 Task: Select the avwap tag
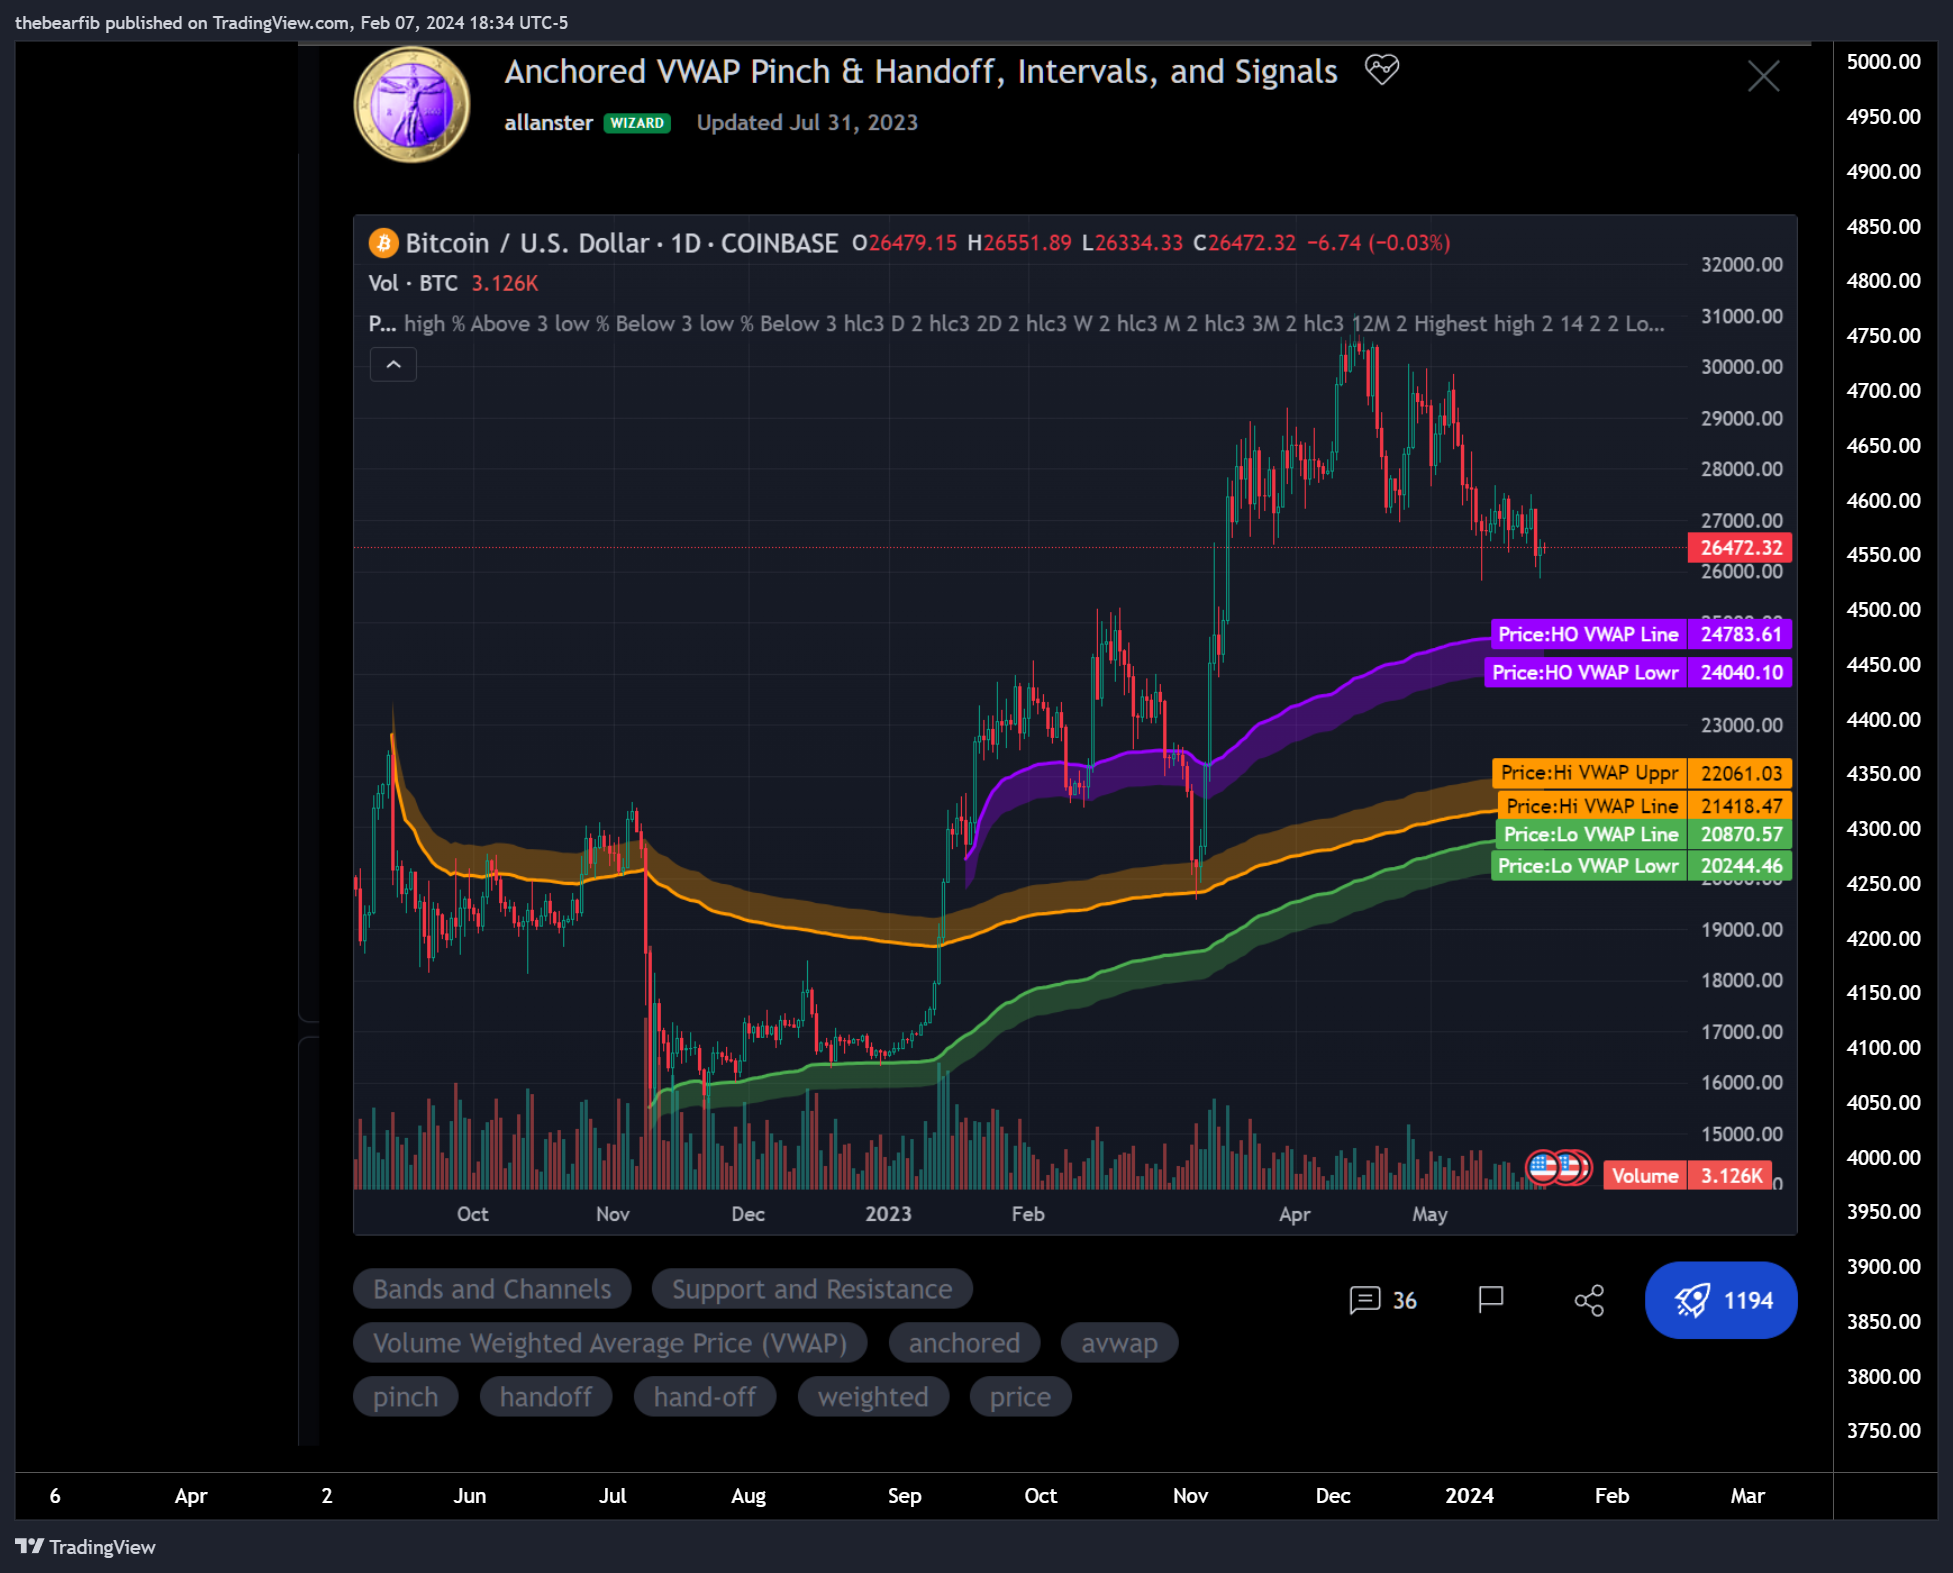1119,1343
